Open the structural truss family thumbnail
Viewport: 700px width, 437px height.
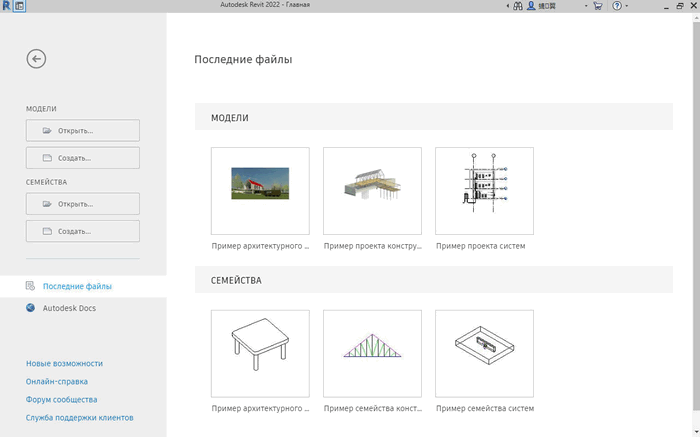click(372, 353)
